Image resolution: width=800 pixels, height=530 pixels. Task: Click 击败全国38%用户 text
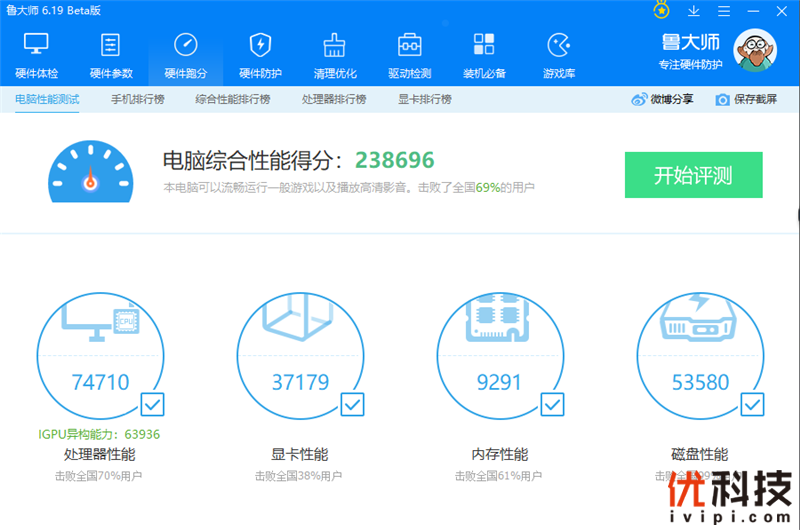pos(298,476)
